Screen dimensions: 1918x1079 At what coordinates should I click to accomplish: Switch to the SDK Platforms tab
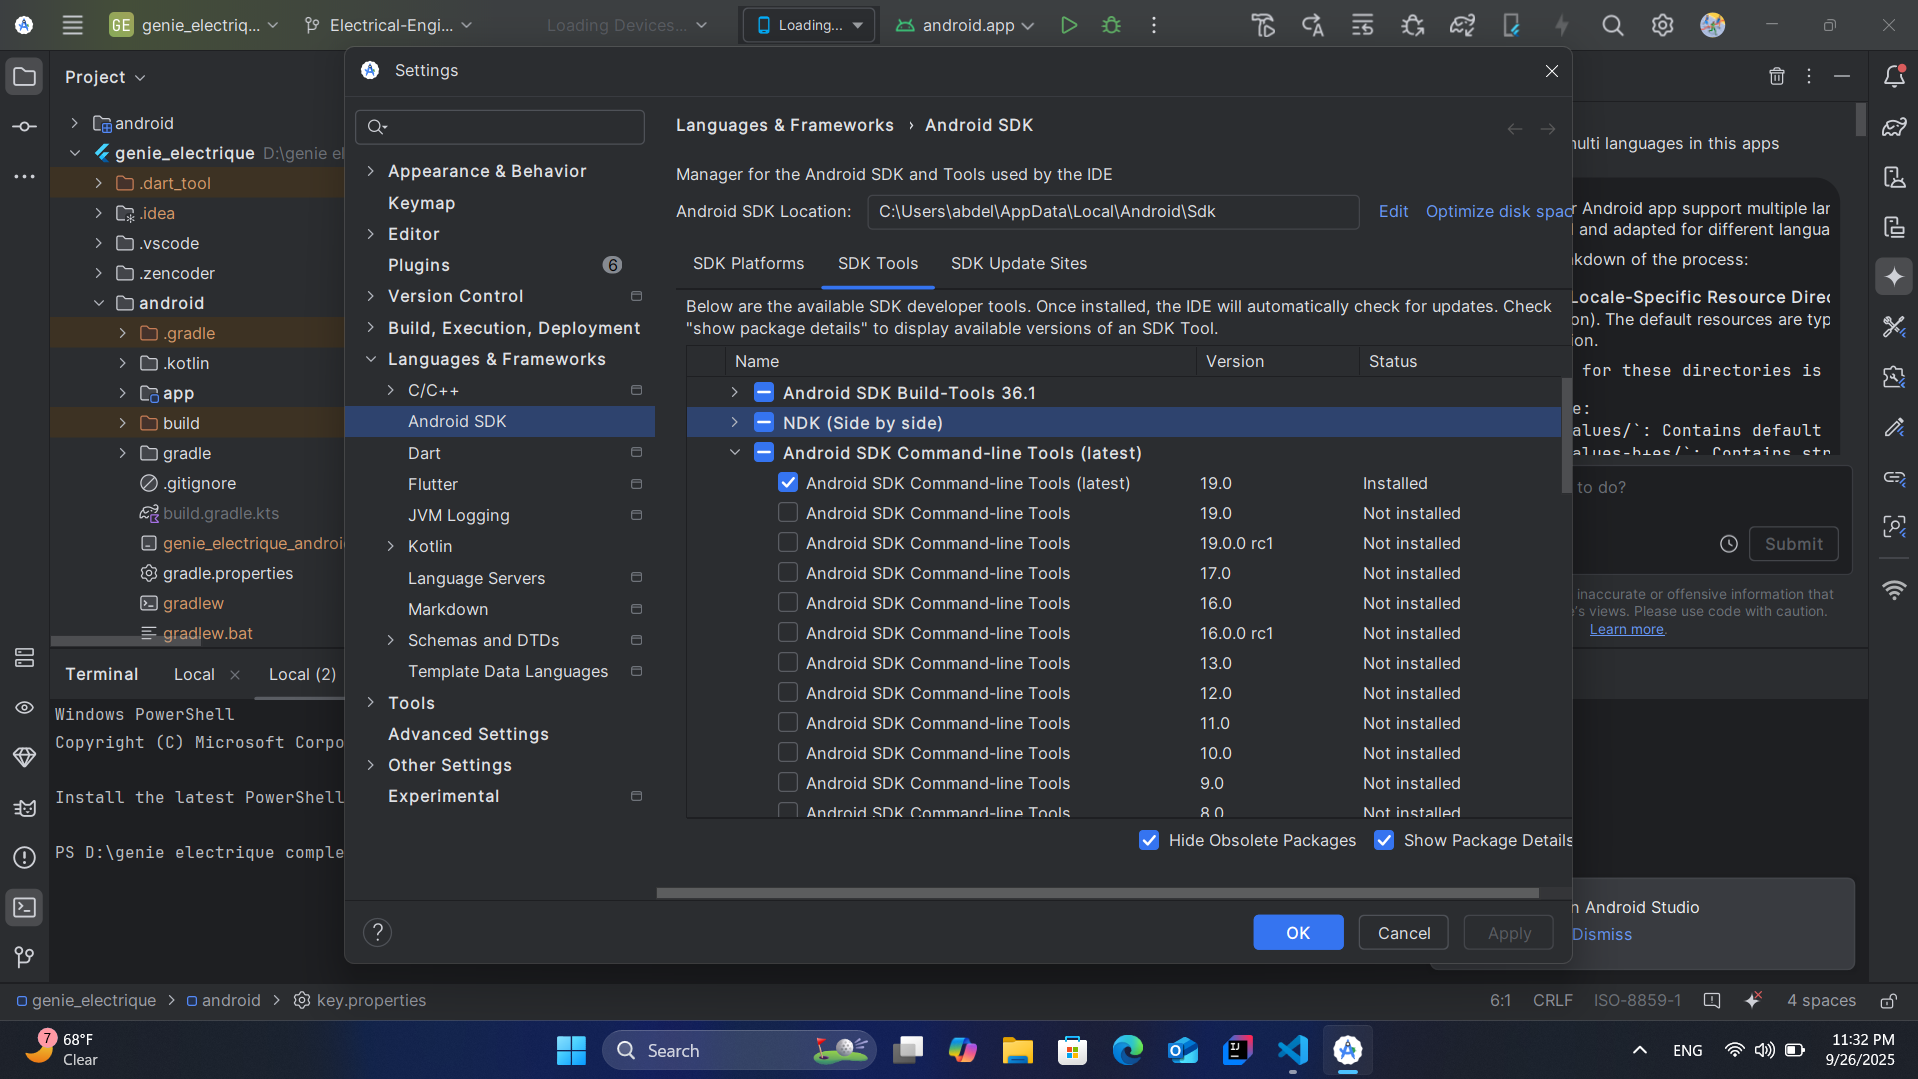pos(748,263)
